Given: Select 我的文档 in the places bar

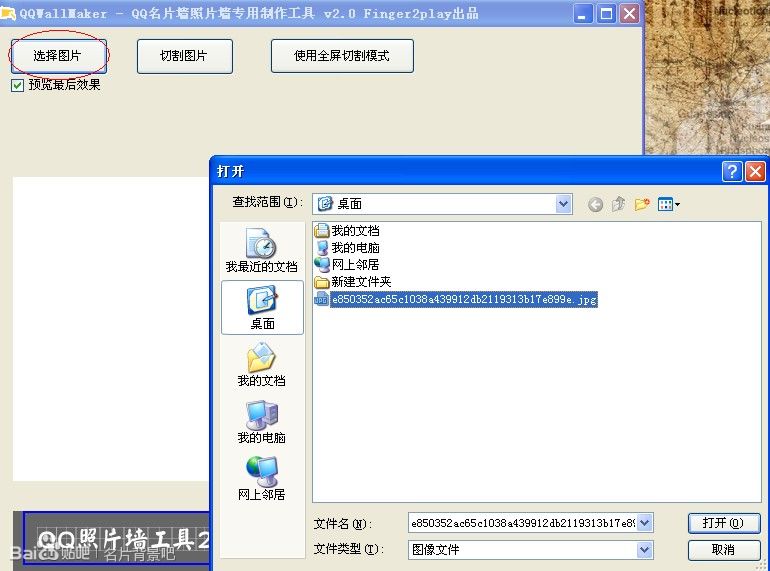Looking at the screenshot, I should [x=262, y=364].
